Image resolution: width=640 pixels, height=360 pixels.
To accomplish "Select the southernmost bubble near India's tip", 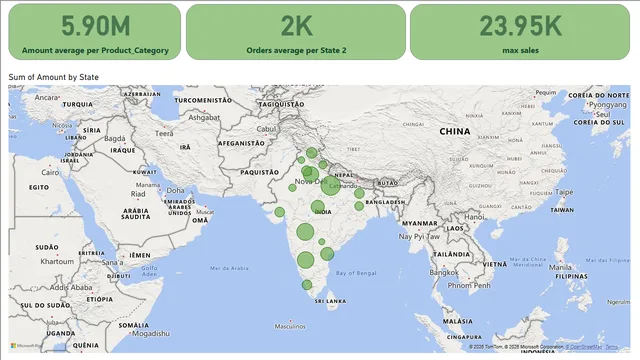I will click(x=307, y=285).
